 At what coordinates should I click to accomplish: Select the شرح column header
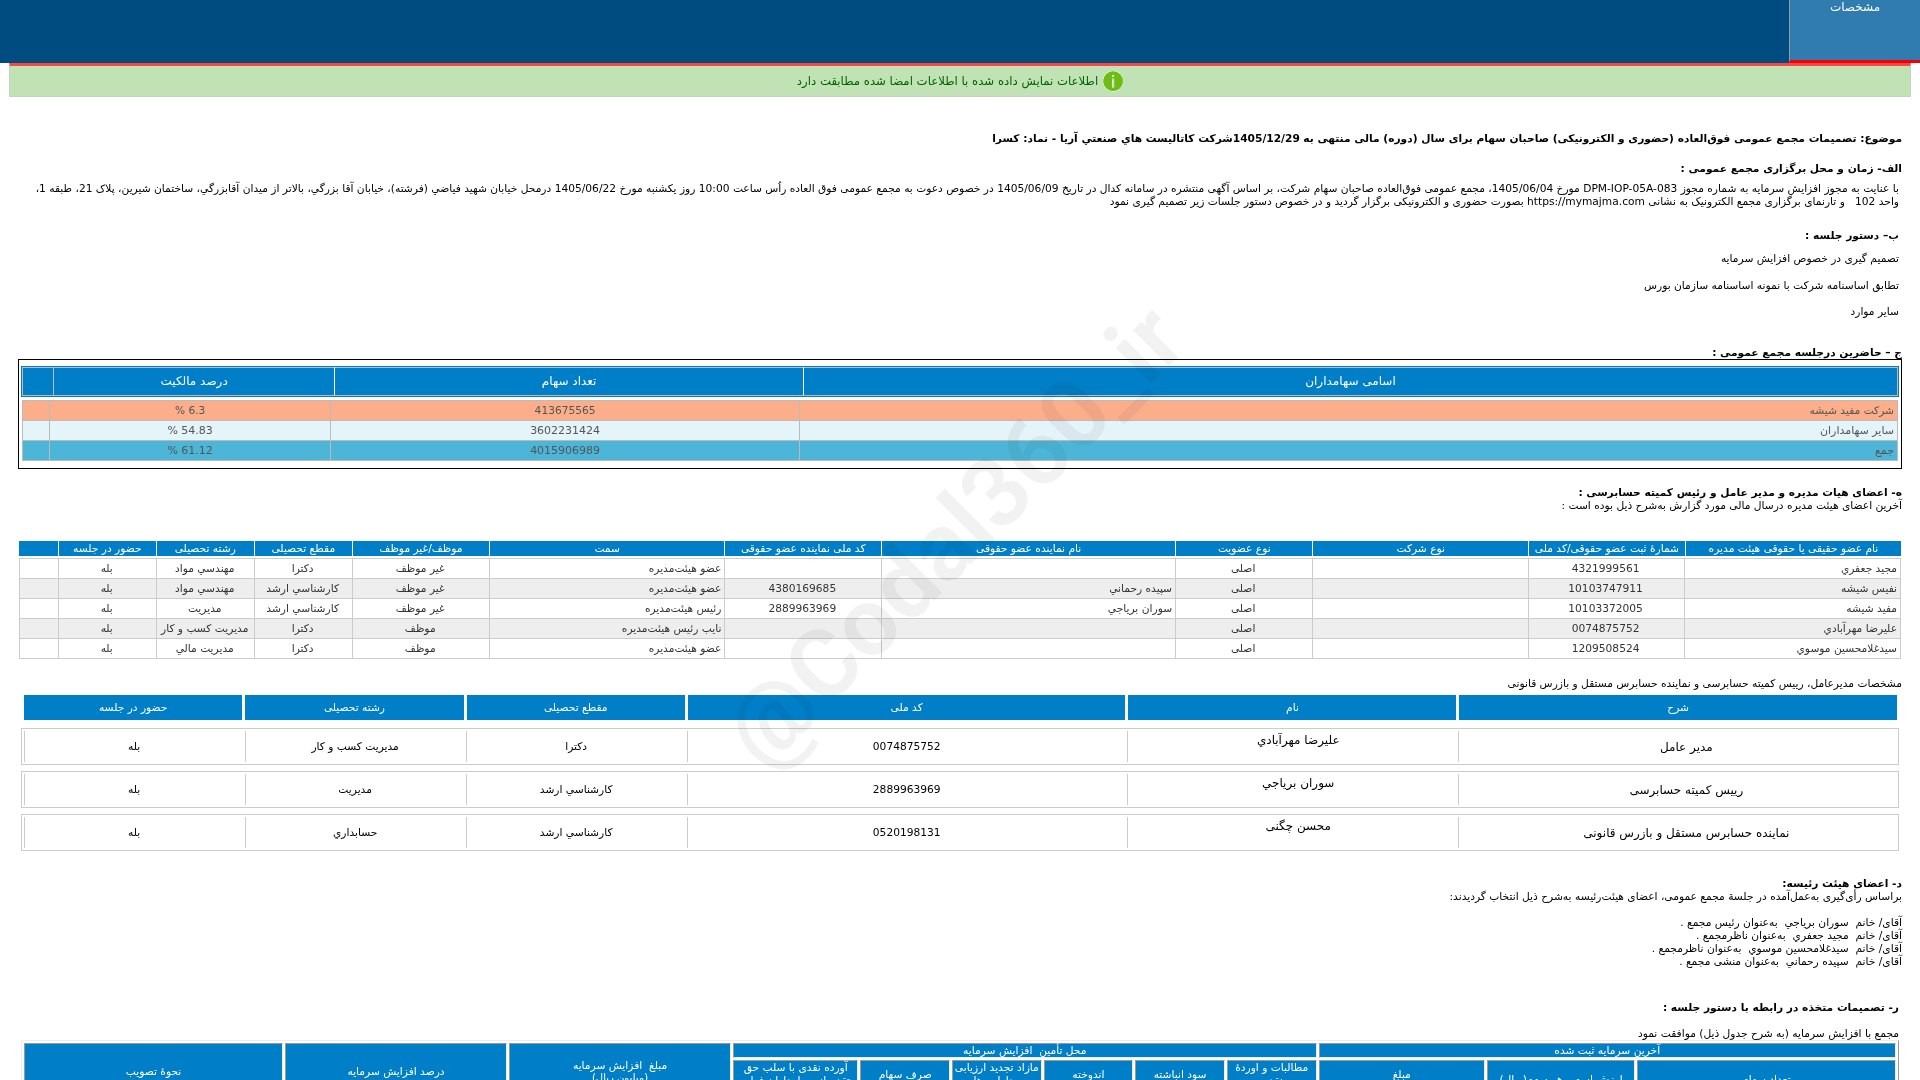1677,708
